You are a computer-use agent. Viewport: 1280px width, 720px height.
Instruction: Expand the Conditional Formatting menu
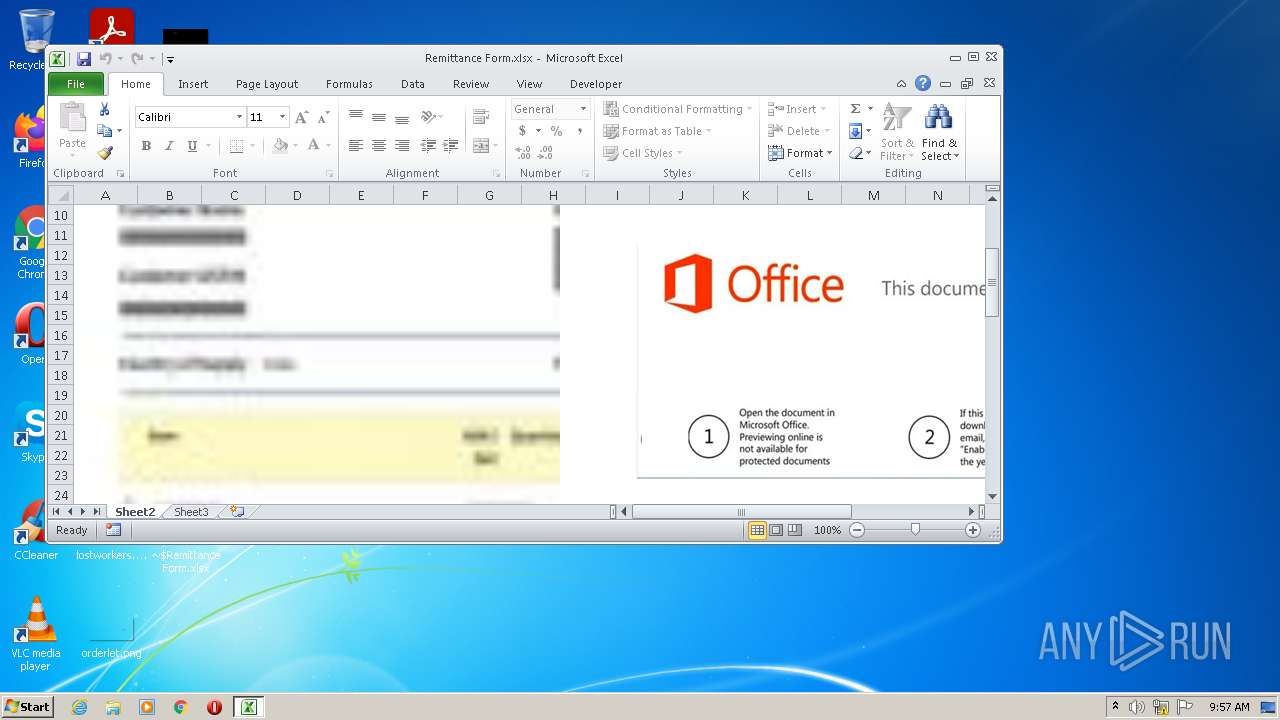[x=677, y=109]
